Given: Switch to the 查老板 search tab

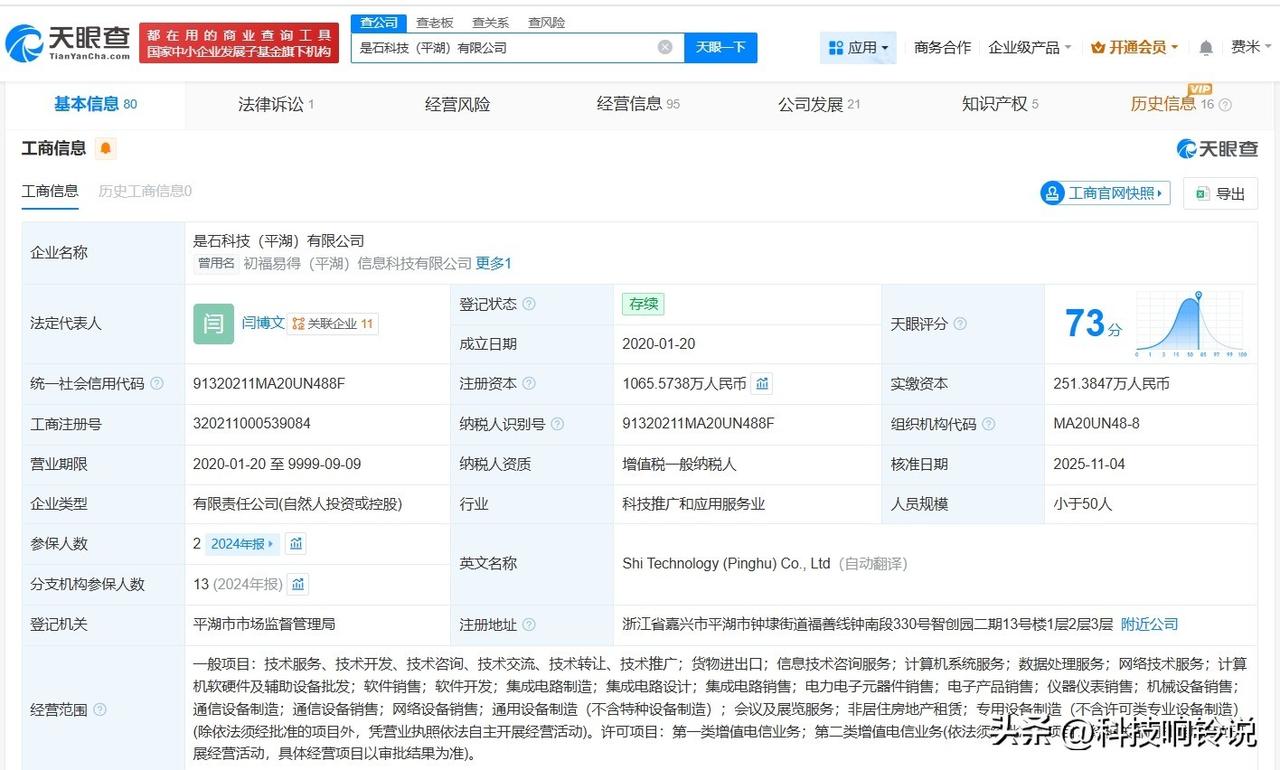Looking at the screenshot, I should coord(435,22).
